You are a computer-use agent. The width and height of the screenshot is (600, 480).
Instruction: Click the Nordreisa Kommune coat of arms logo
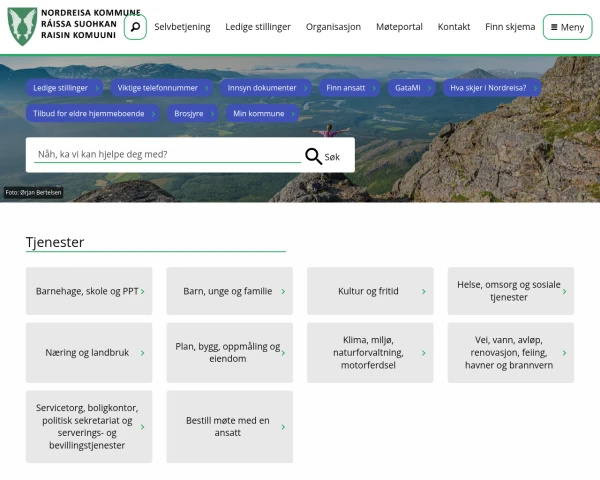22,27
